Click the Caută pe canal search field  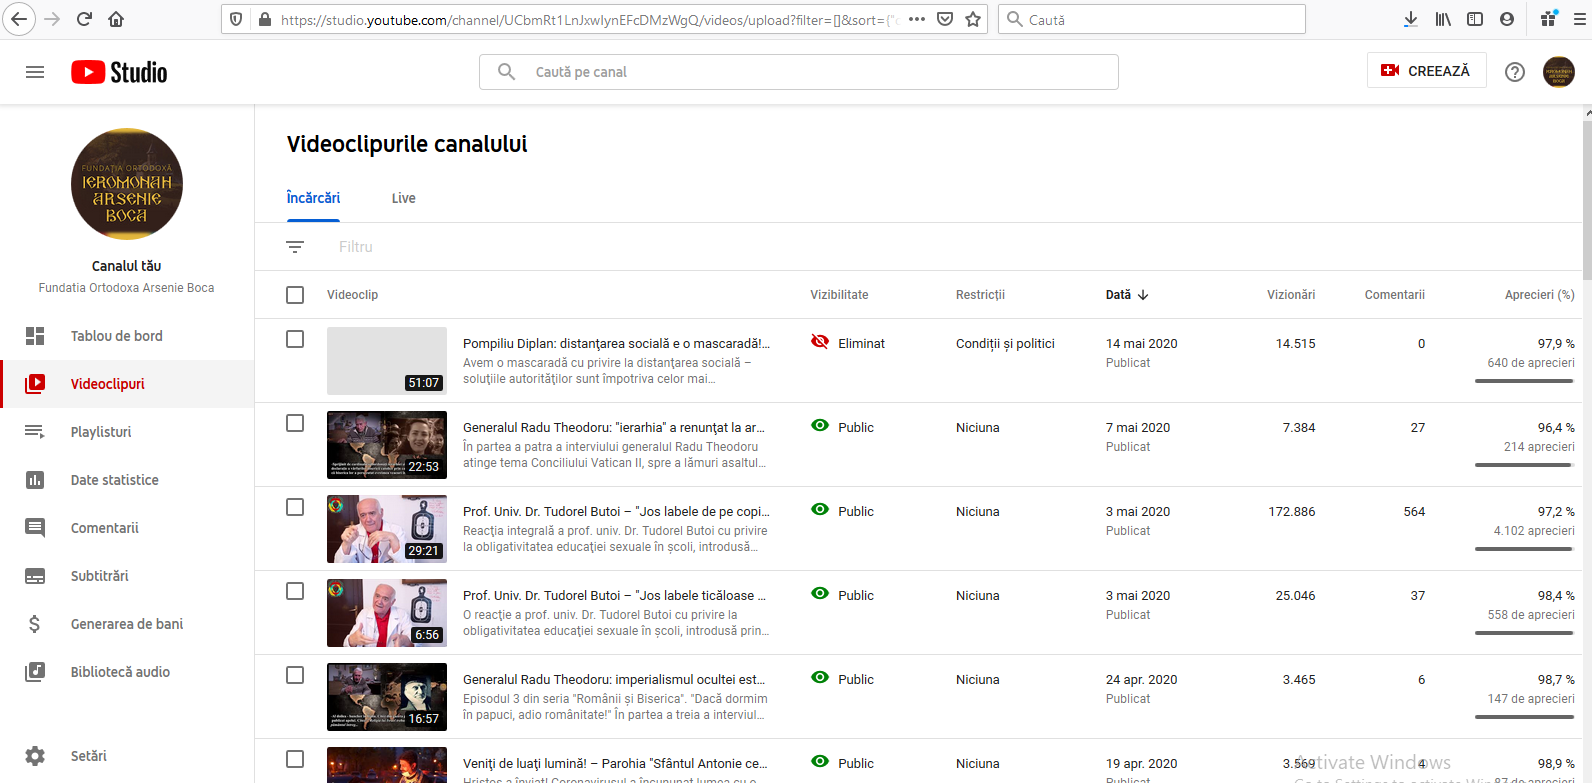[798, 72]
